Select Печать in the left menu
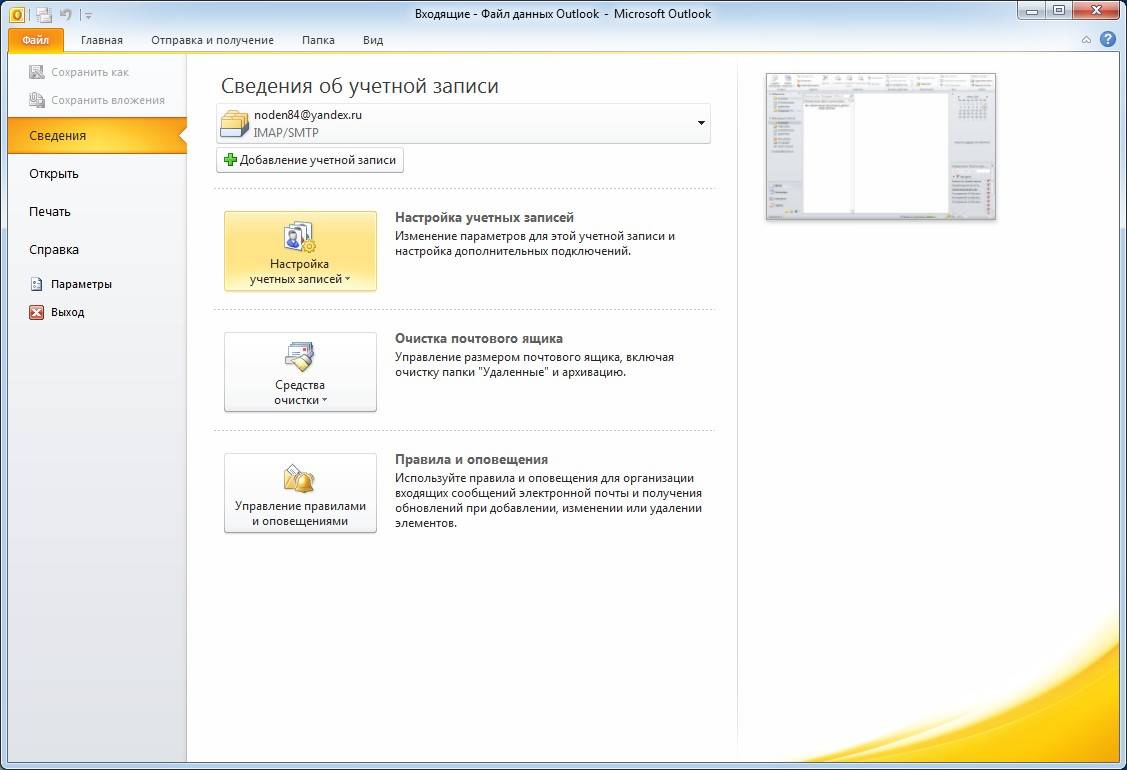The height and width of the screenshot is (770, 1127). (x=50, y=212)
